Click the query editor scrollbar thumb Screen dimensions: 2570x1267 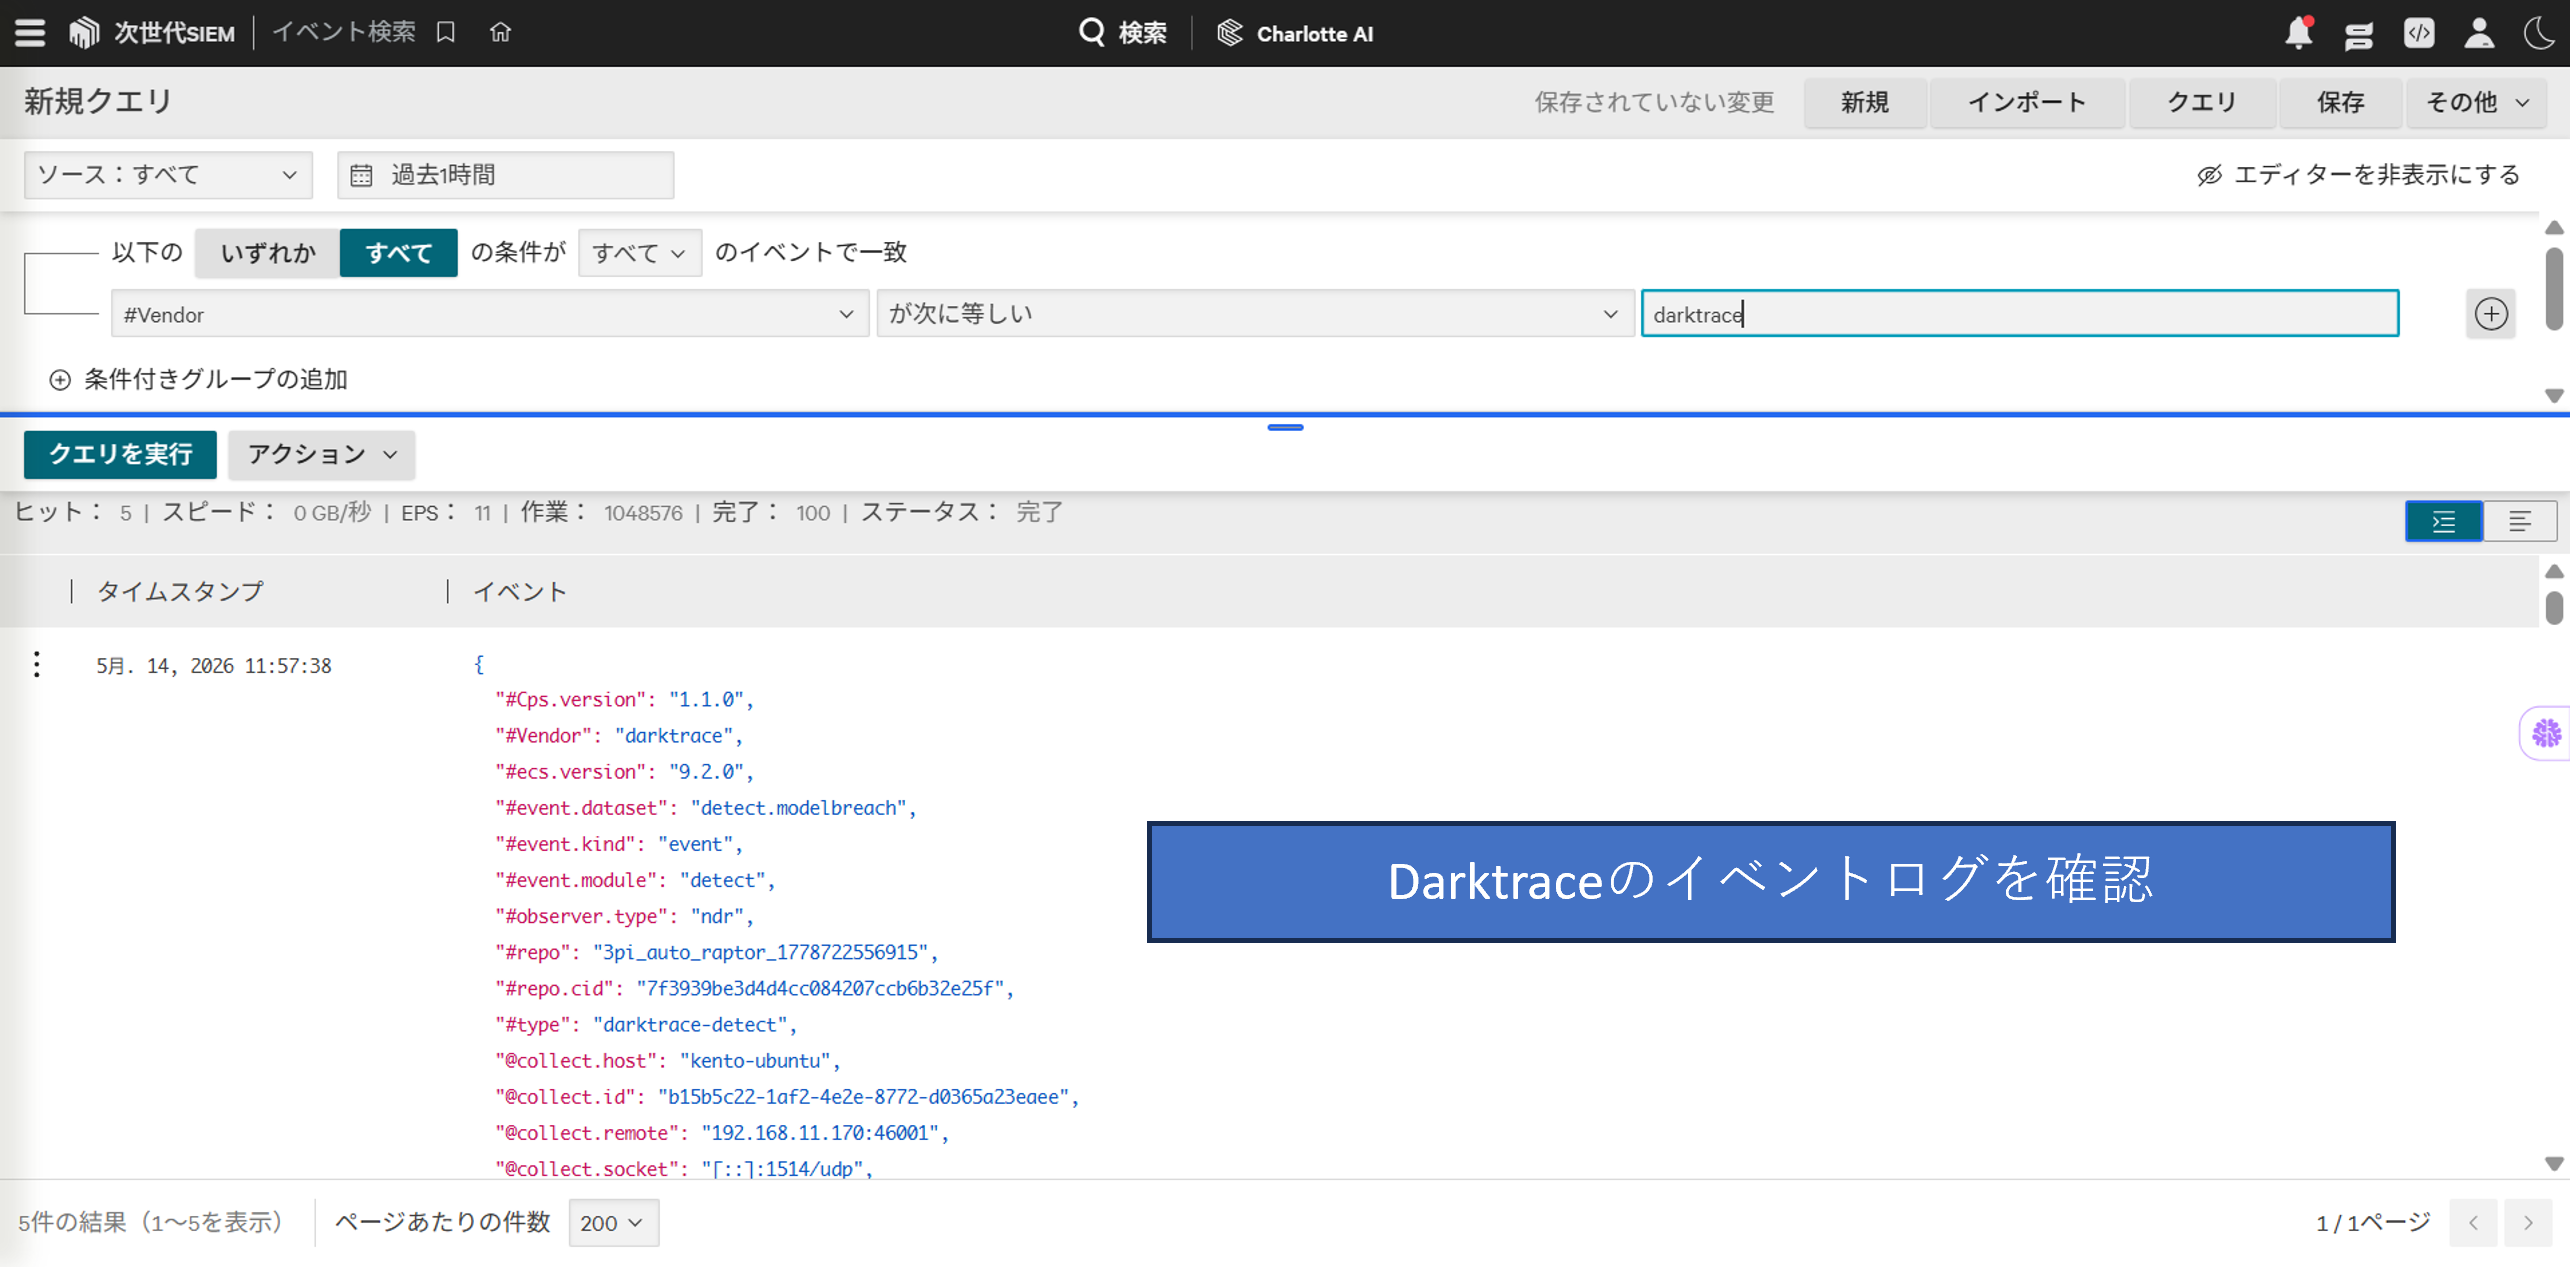pos(2554,290)
